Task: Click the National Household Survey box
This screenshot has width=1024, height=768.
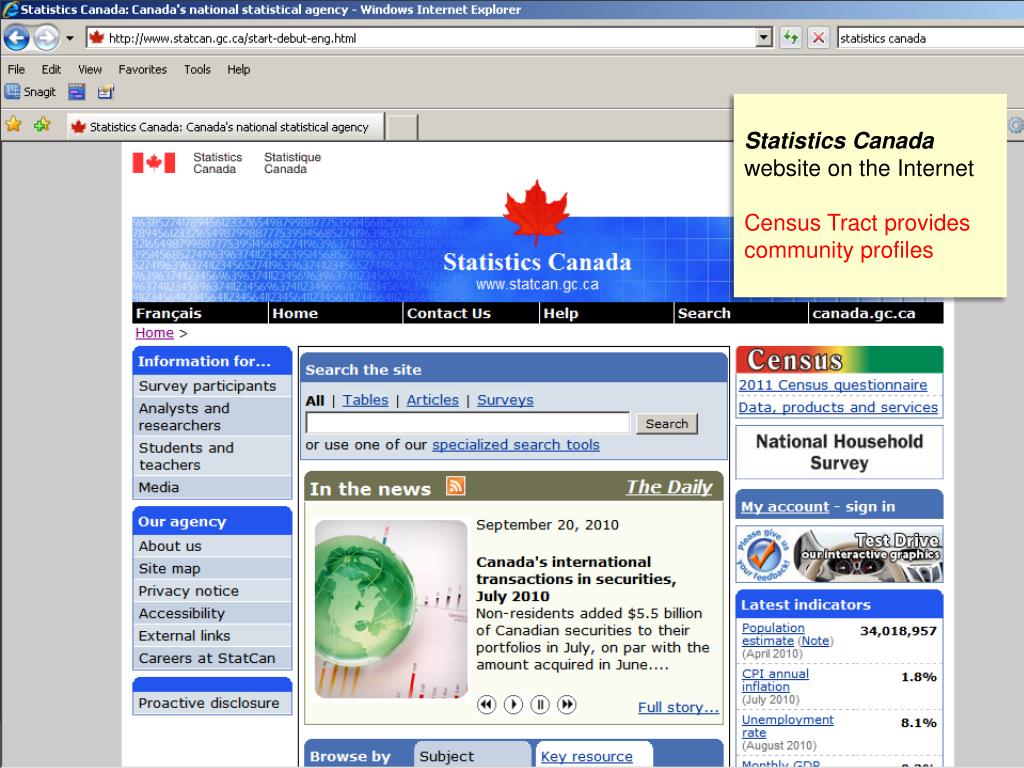Action: [839, 452]
